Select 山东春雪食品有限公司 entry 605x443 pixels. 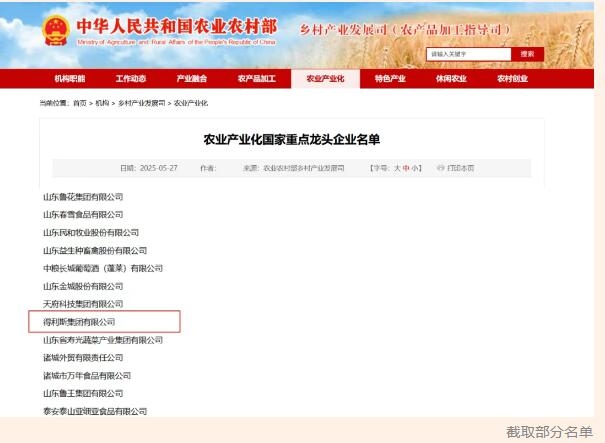coord(83,215)
